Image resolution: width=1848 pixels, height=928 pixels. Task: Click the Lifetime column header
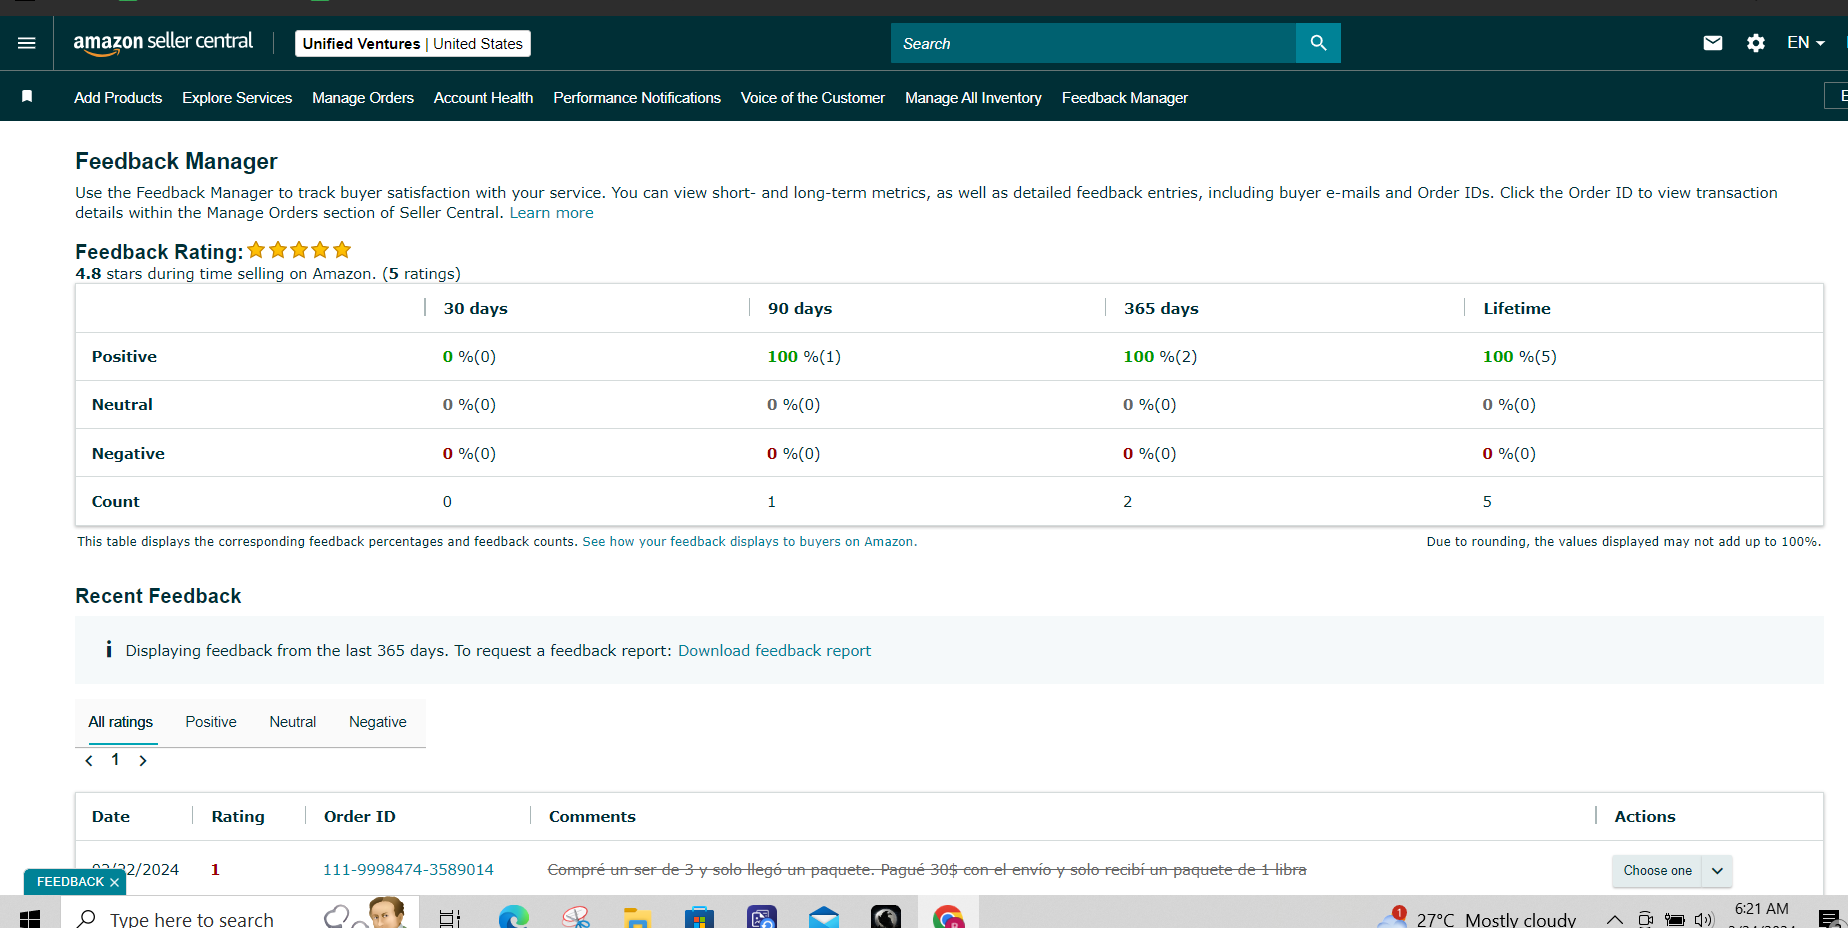coord(1517,309)
